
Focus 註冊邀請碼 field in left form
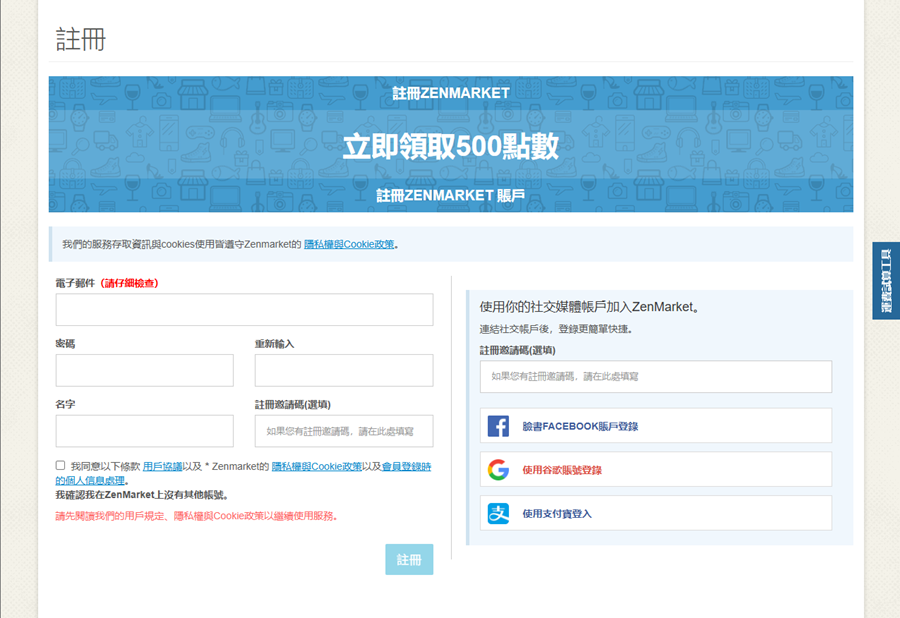[344, 431]
